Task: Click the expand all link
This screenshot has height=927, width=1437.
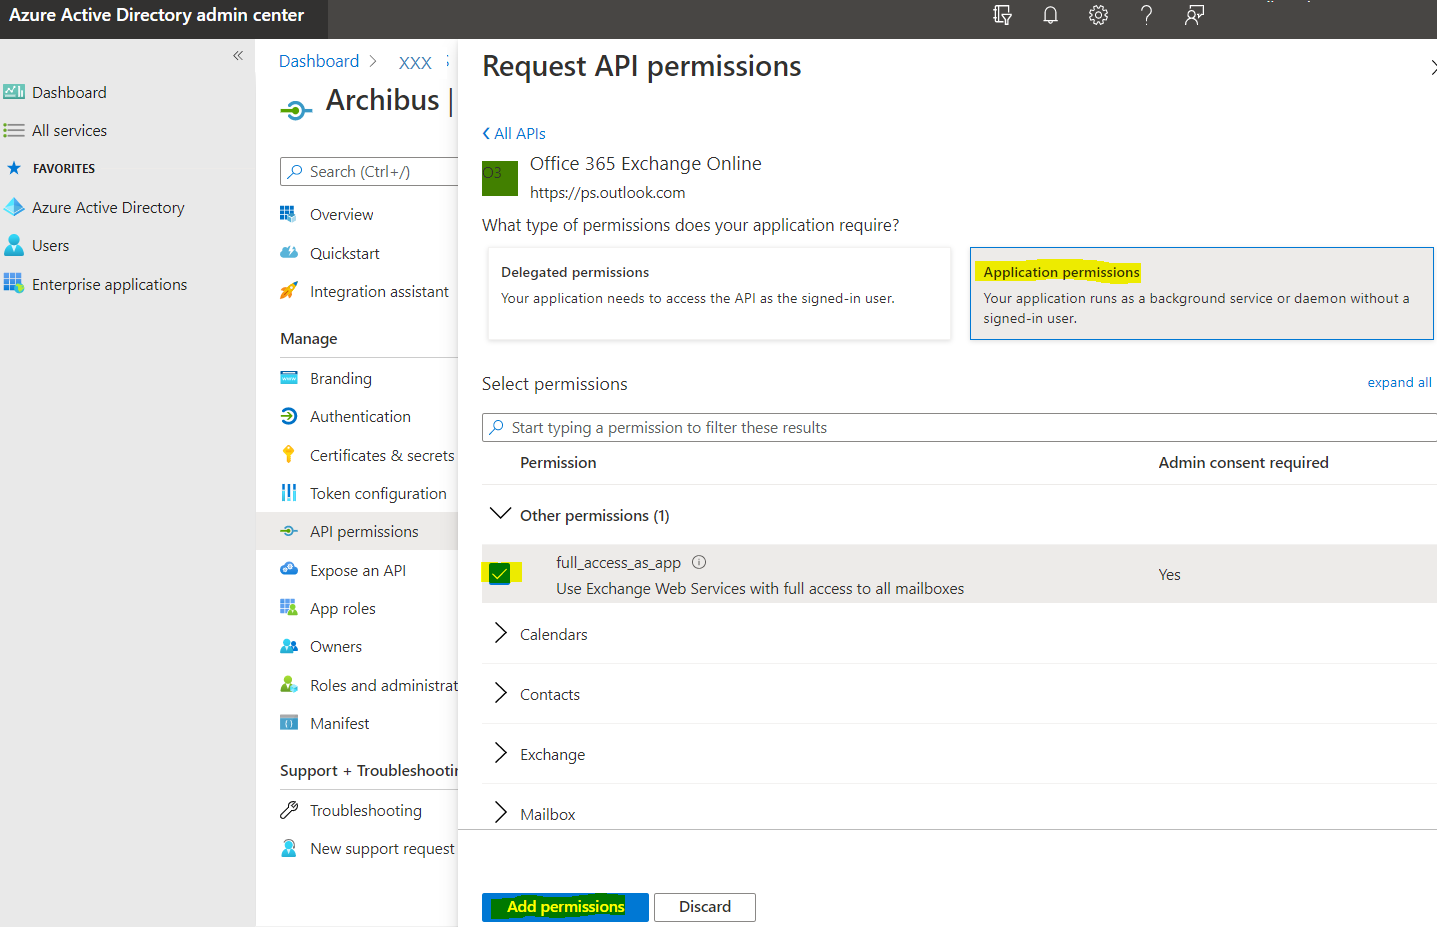Action: point(1398,382)
